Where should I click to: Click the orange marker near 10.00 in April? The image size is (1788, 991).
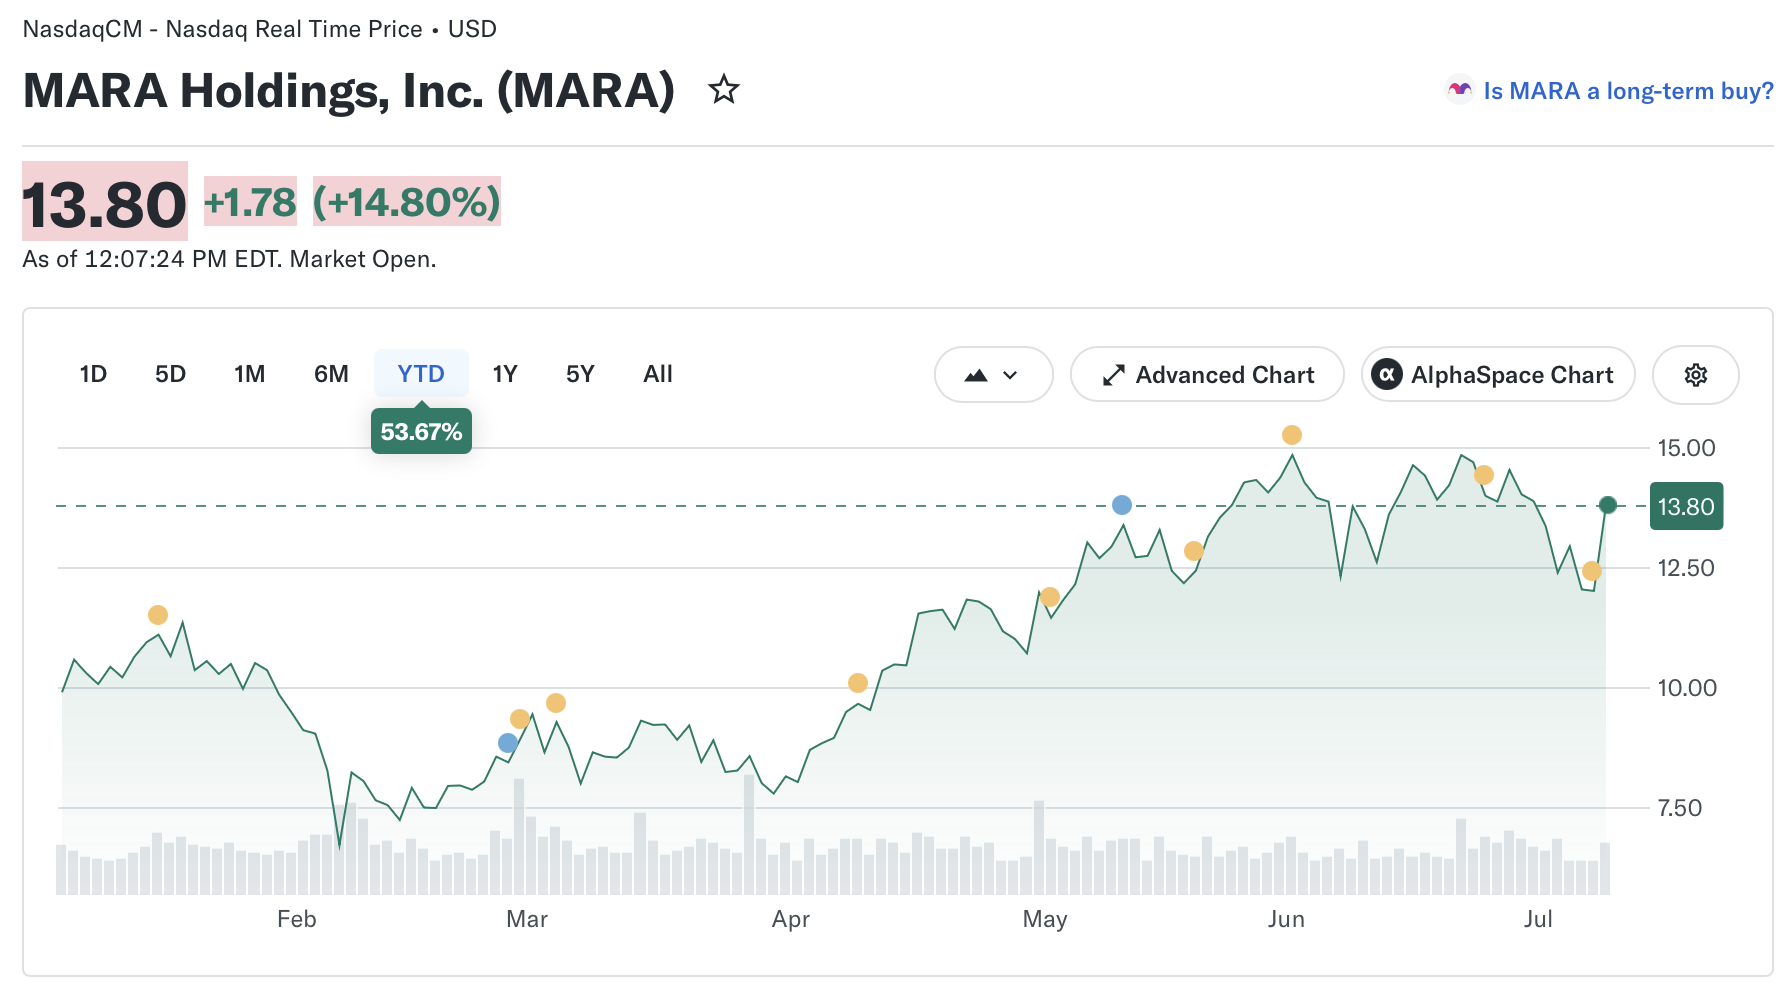[858, 683]
